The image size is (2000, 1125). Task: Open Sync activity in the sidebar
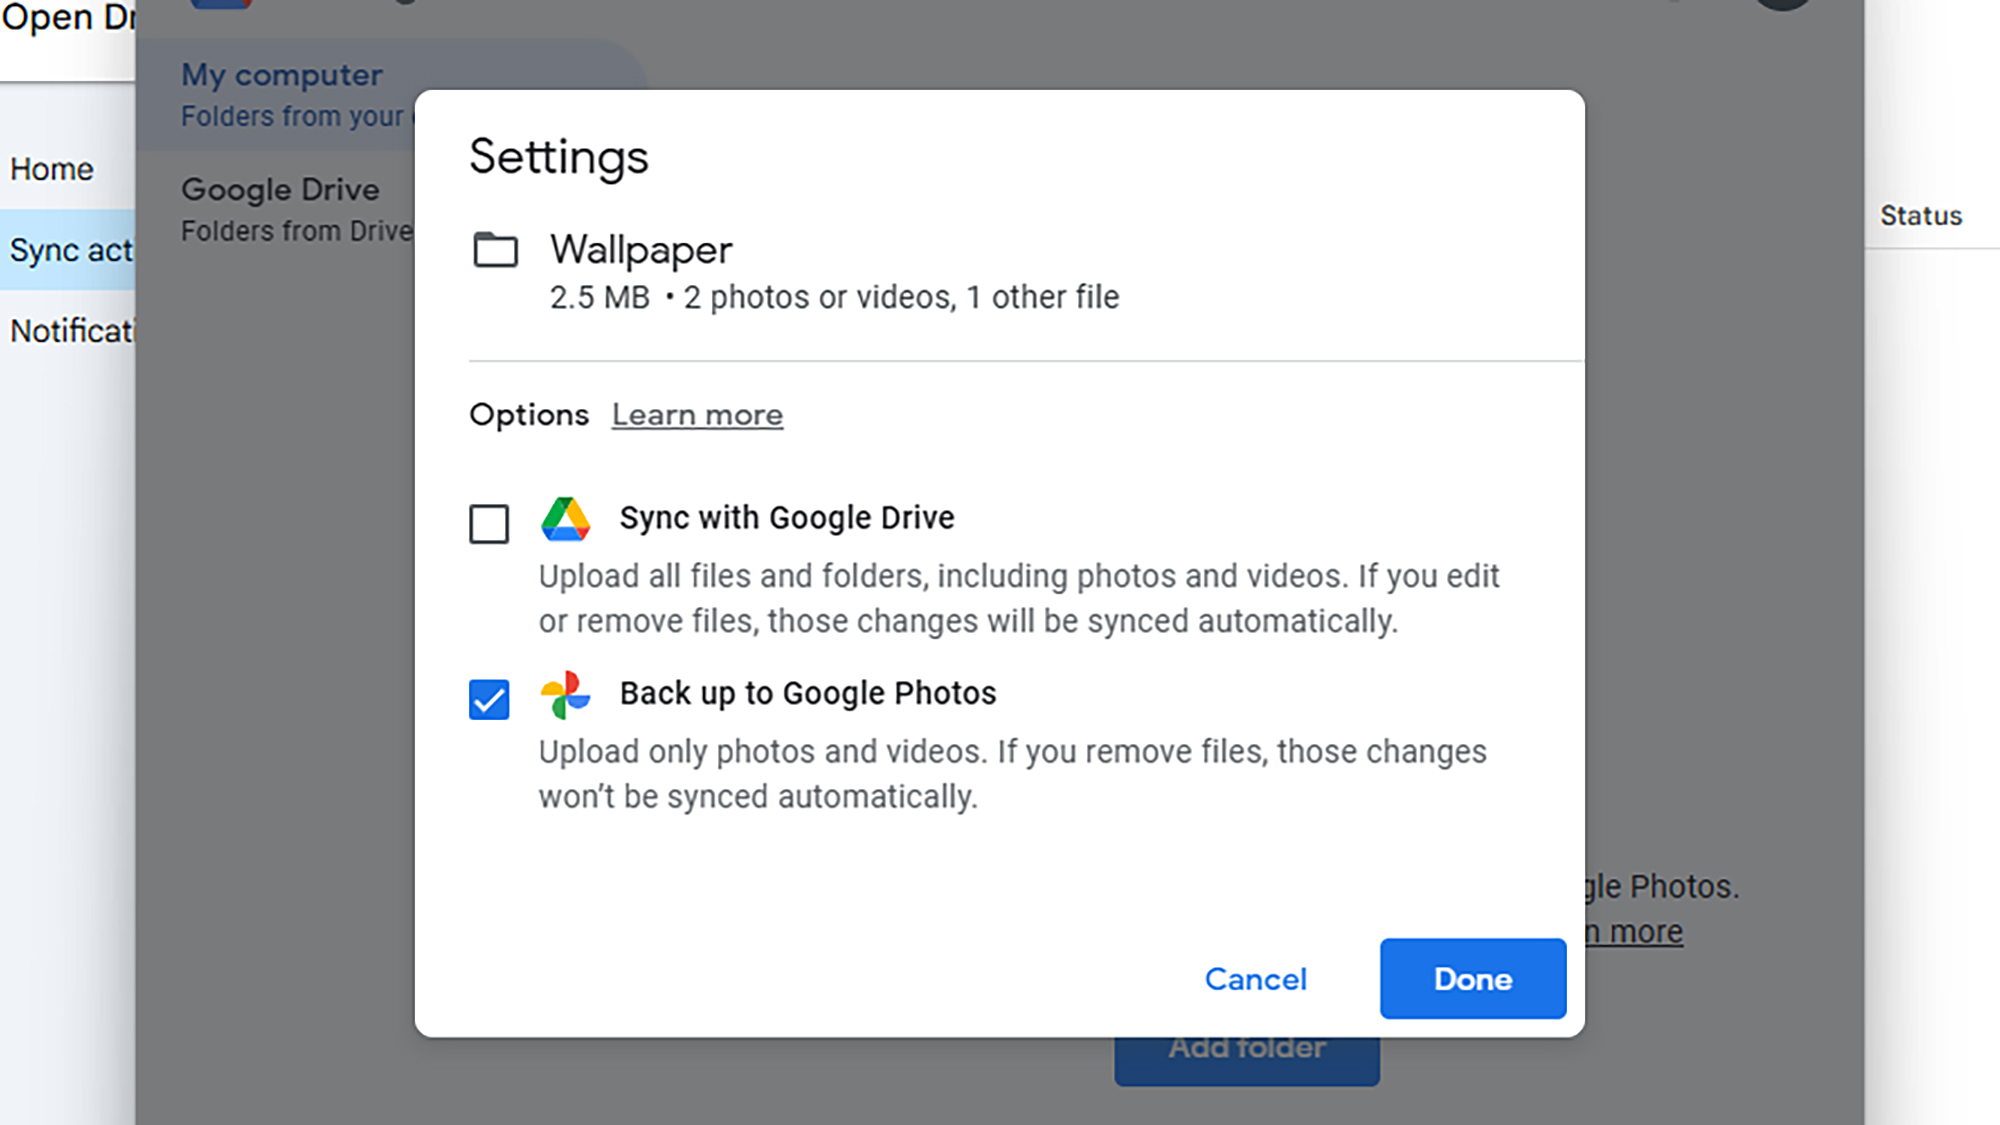(69, 250)
